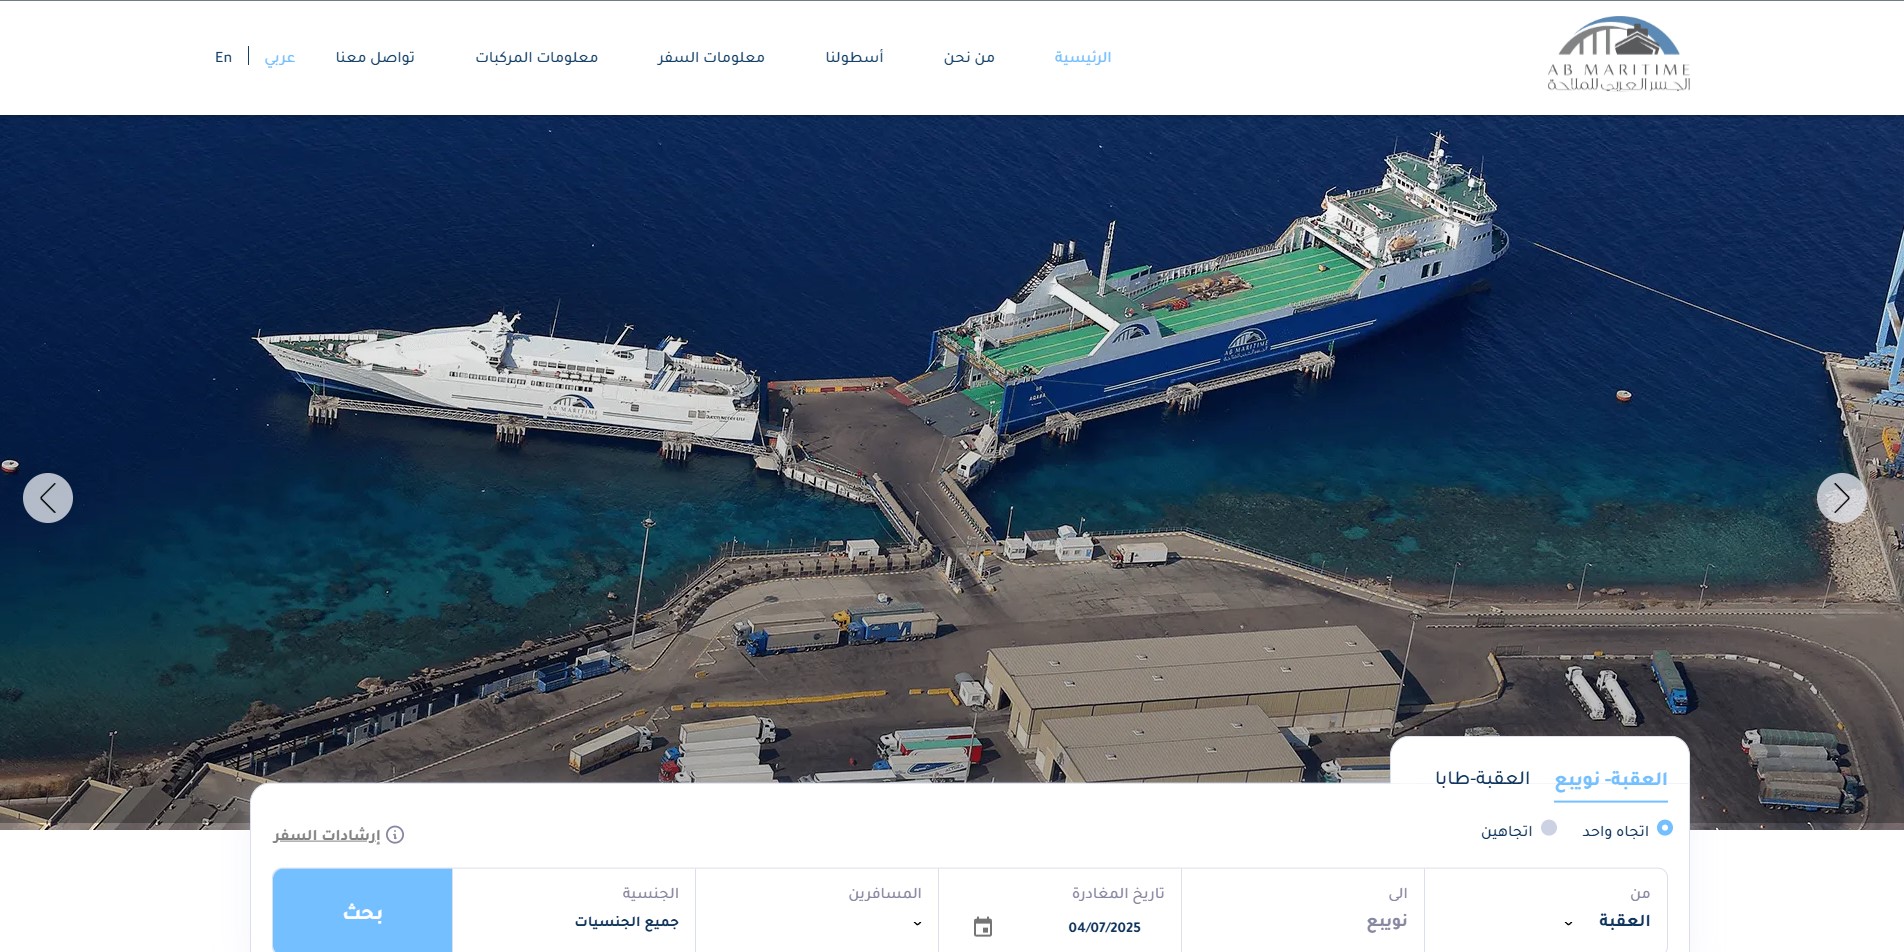Open معلومات السفر menu item
Image resolution: width=1904 pixels, height=952 pixels.
tap(711, 58)
